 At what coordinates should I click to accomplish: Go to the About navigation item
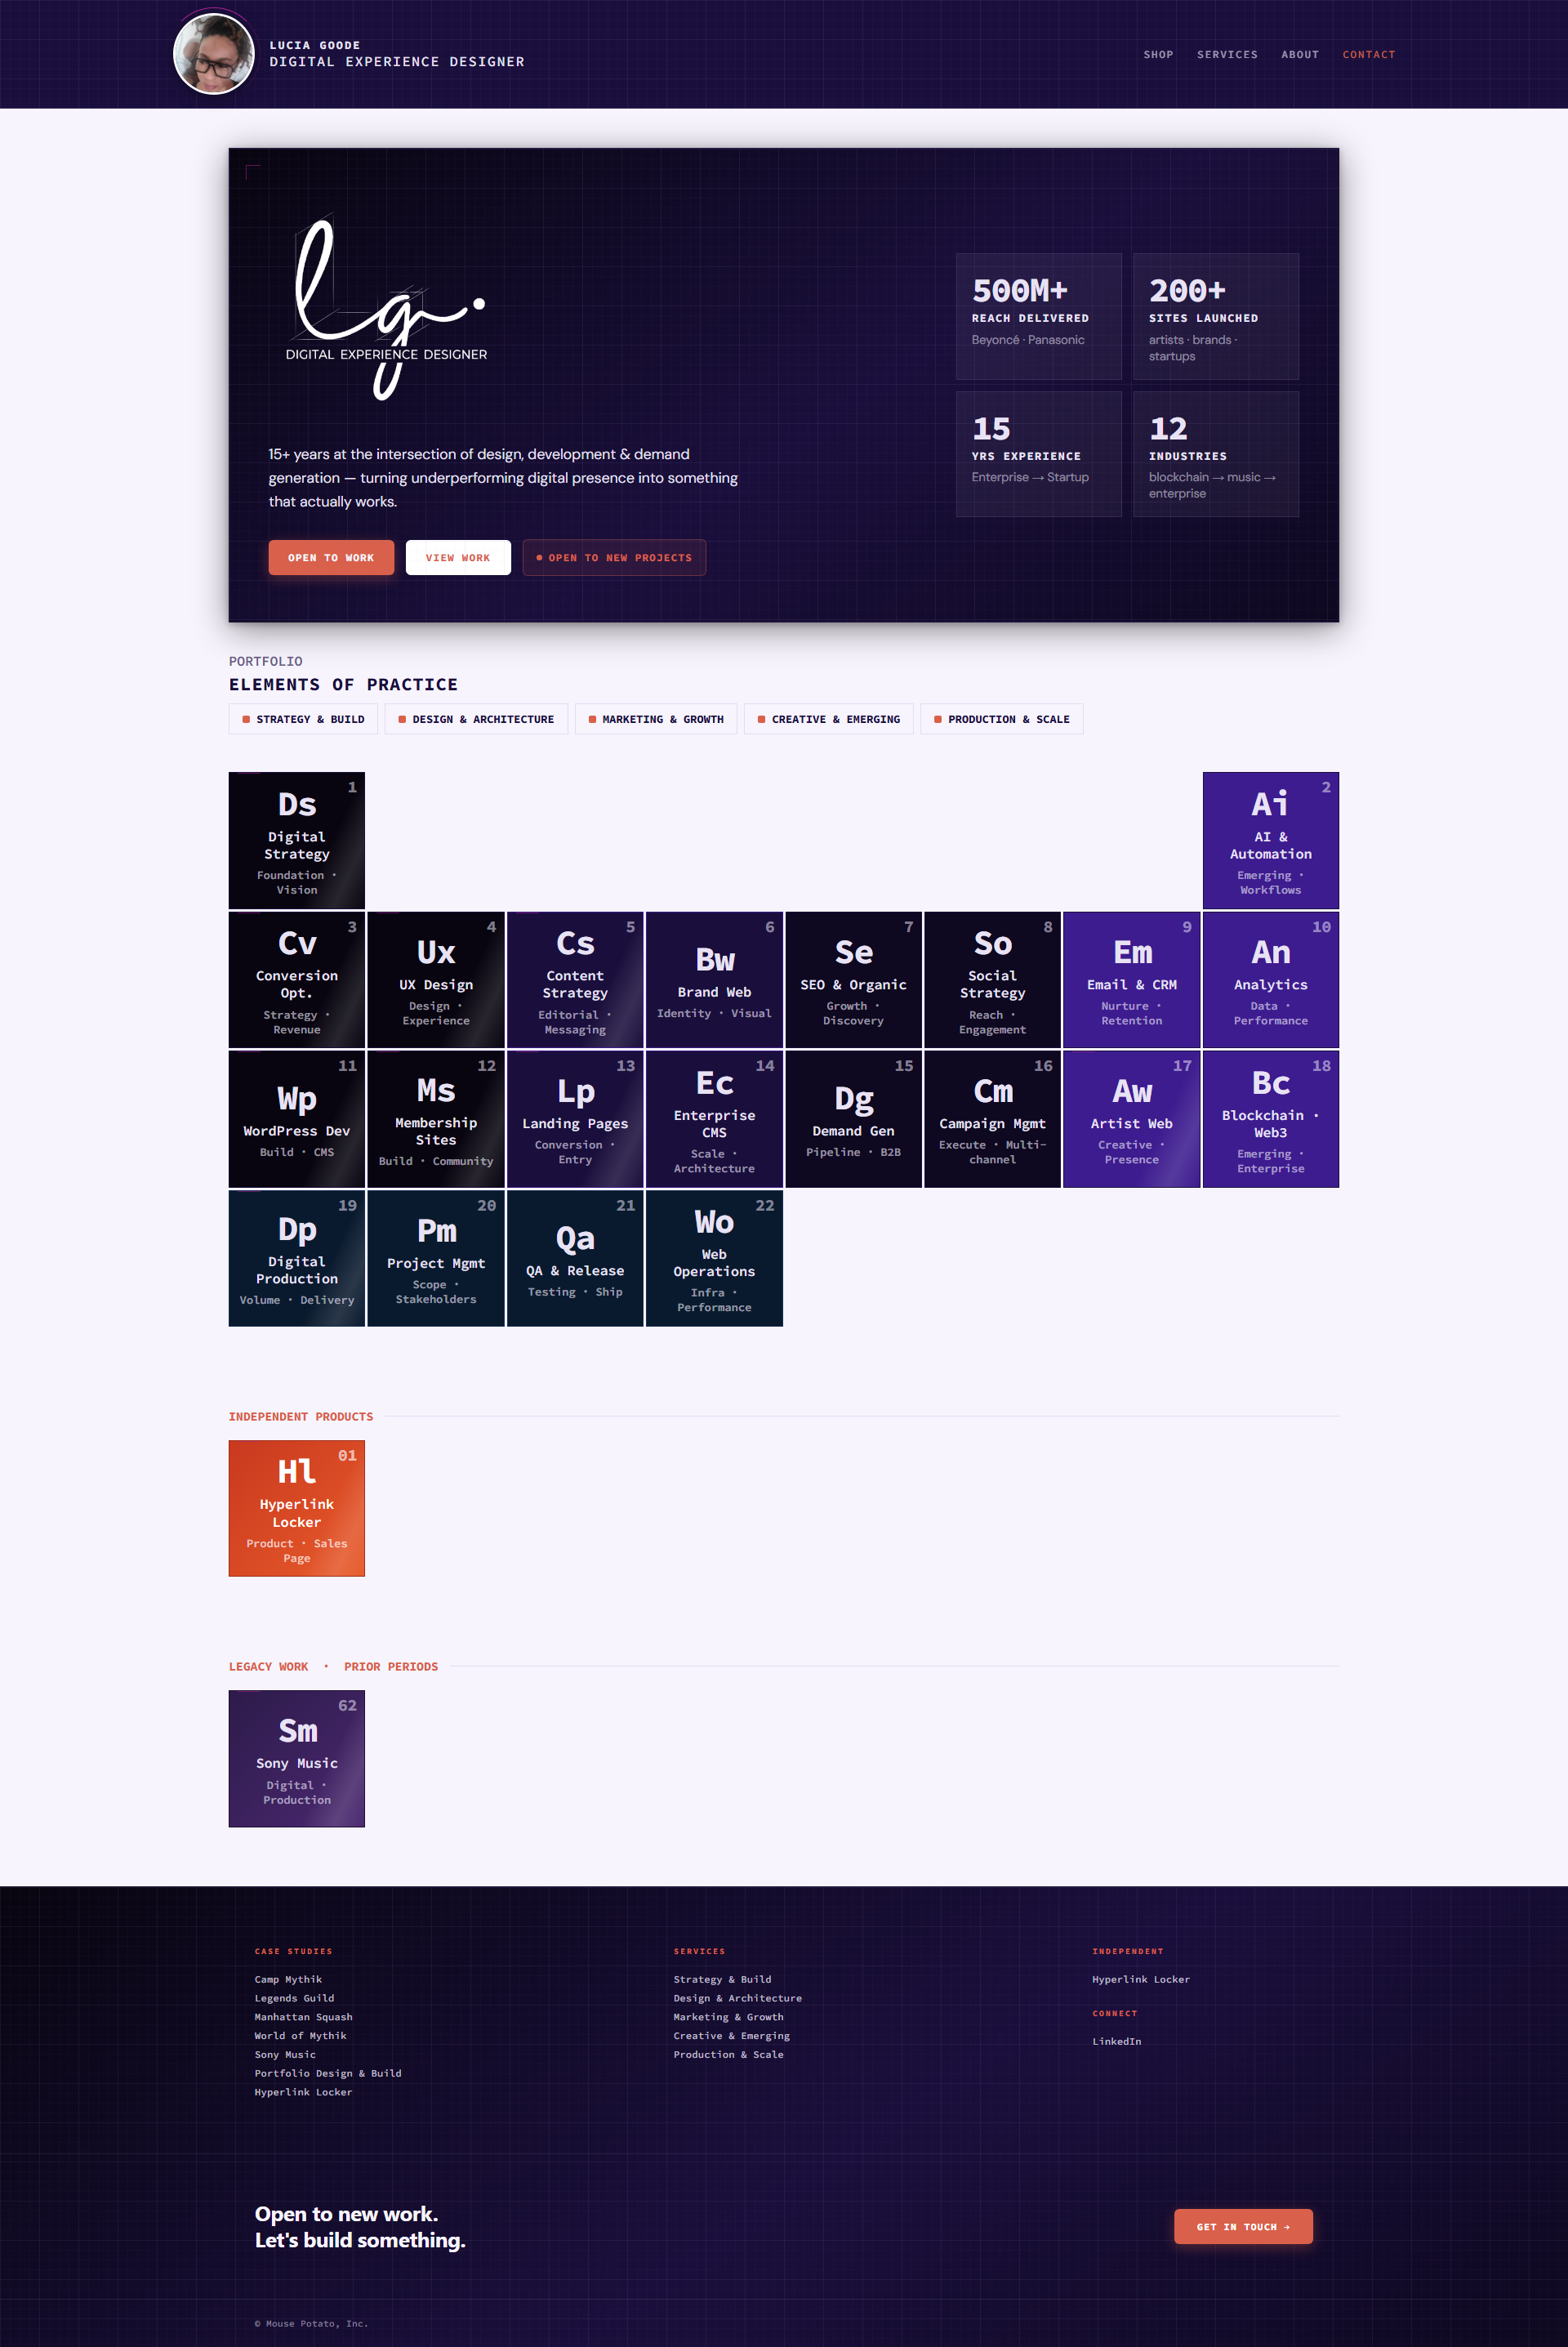tap(1300, 55)
